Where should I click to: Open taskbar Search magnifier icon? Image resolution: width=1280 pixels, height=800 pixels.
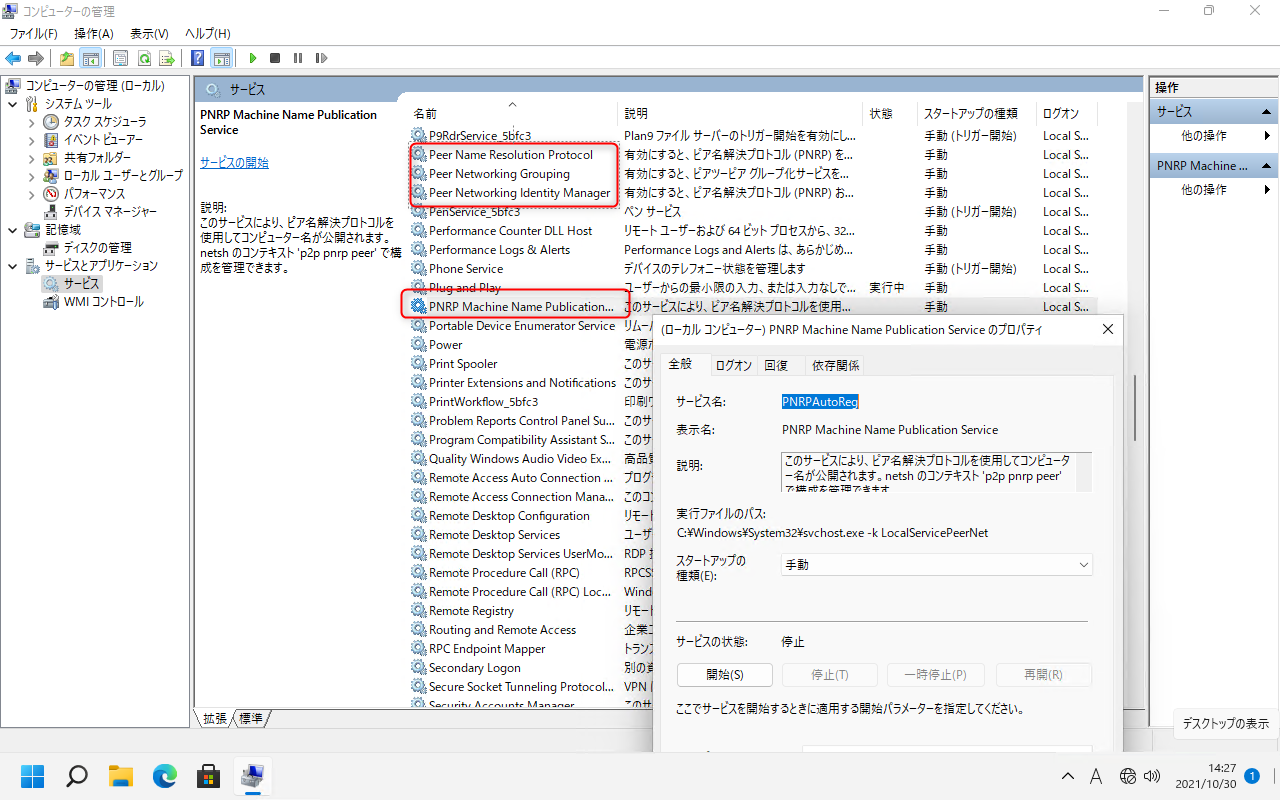pos(77,775)
